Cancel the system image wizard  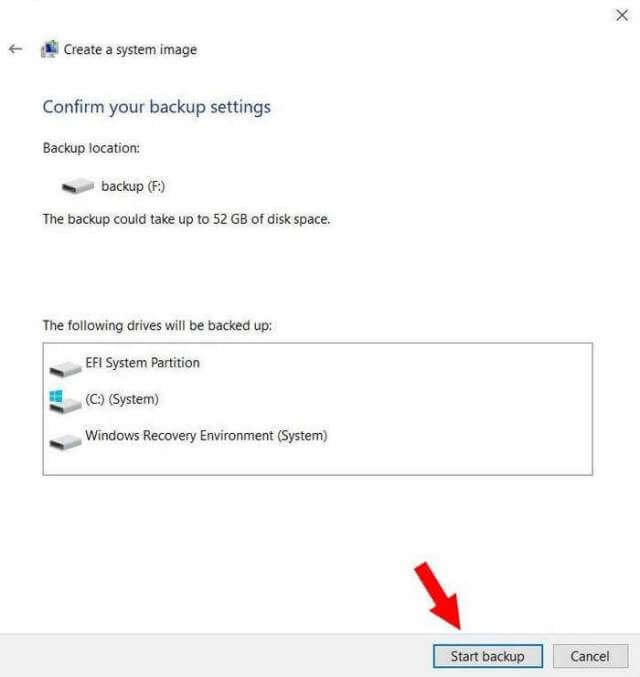click(x=590, y=656)
